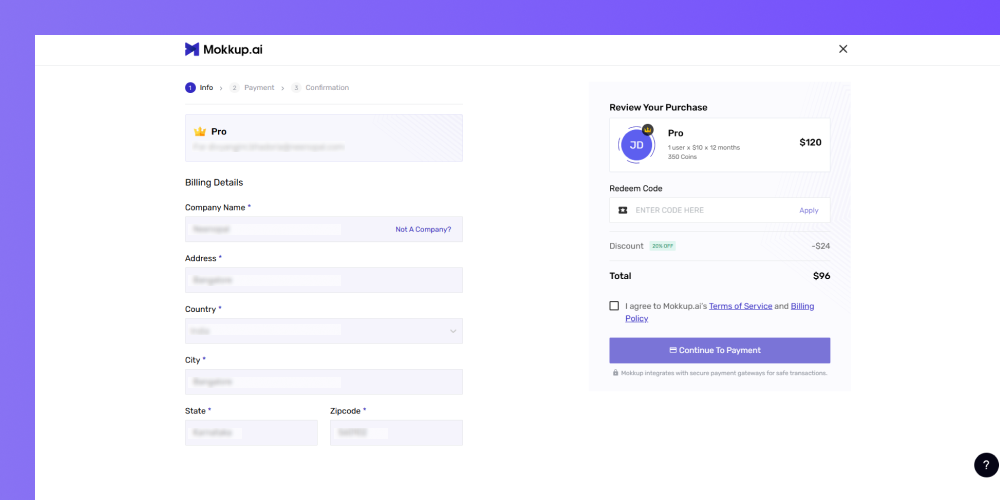Focus the City input field
1000x500 pixels.
coord(324,381)
